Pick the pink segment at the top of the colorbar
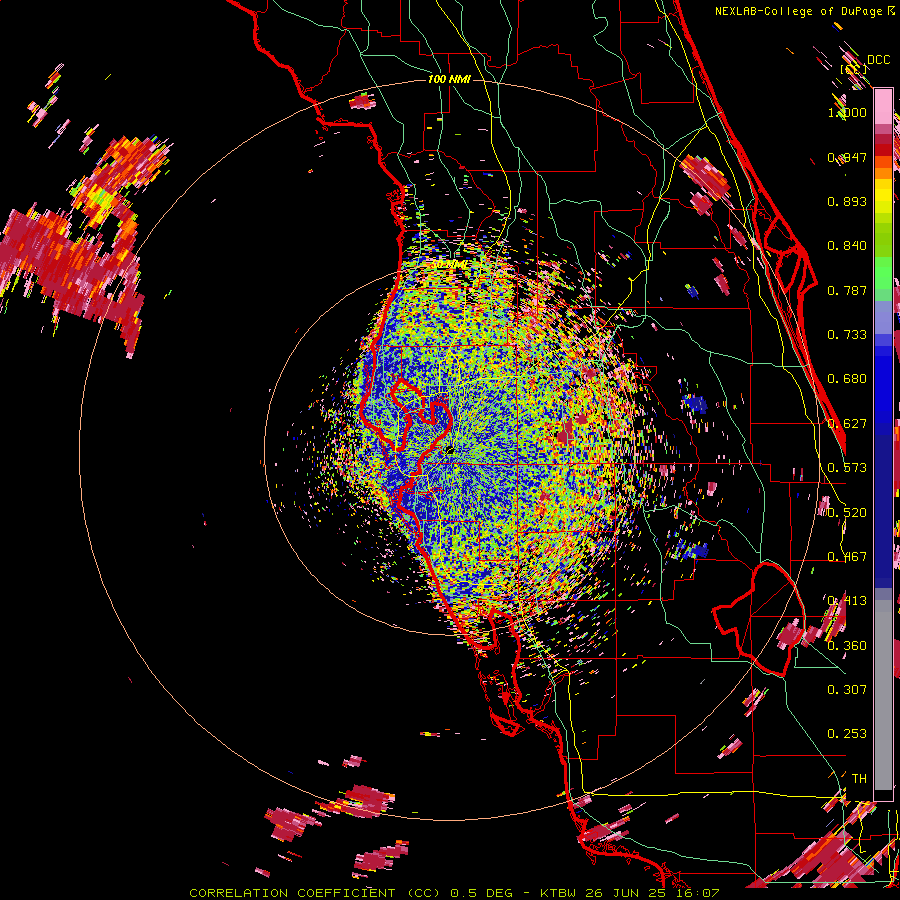Image resolution: width=900 pixels, height=900 pixels. [883, 106]
